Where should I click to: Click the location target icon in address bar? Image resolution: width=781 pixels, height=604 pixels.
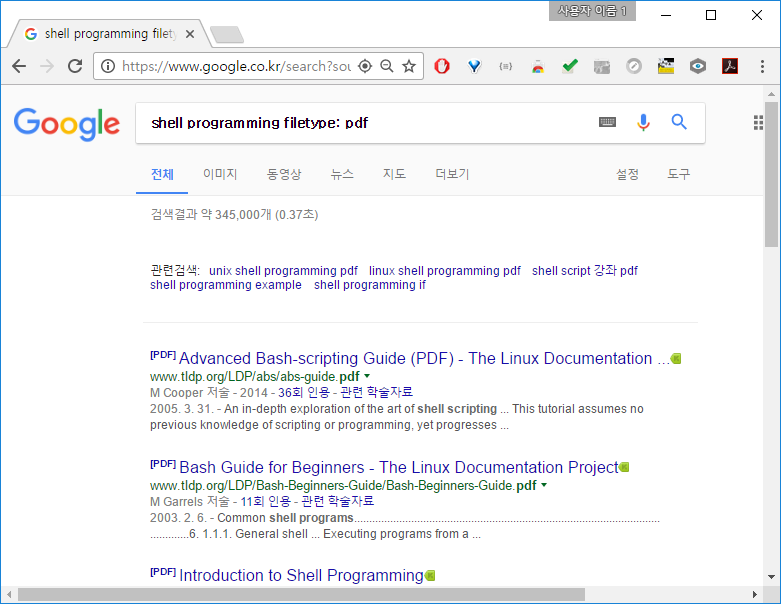pyautogui.click(x=365, y=66)
